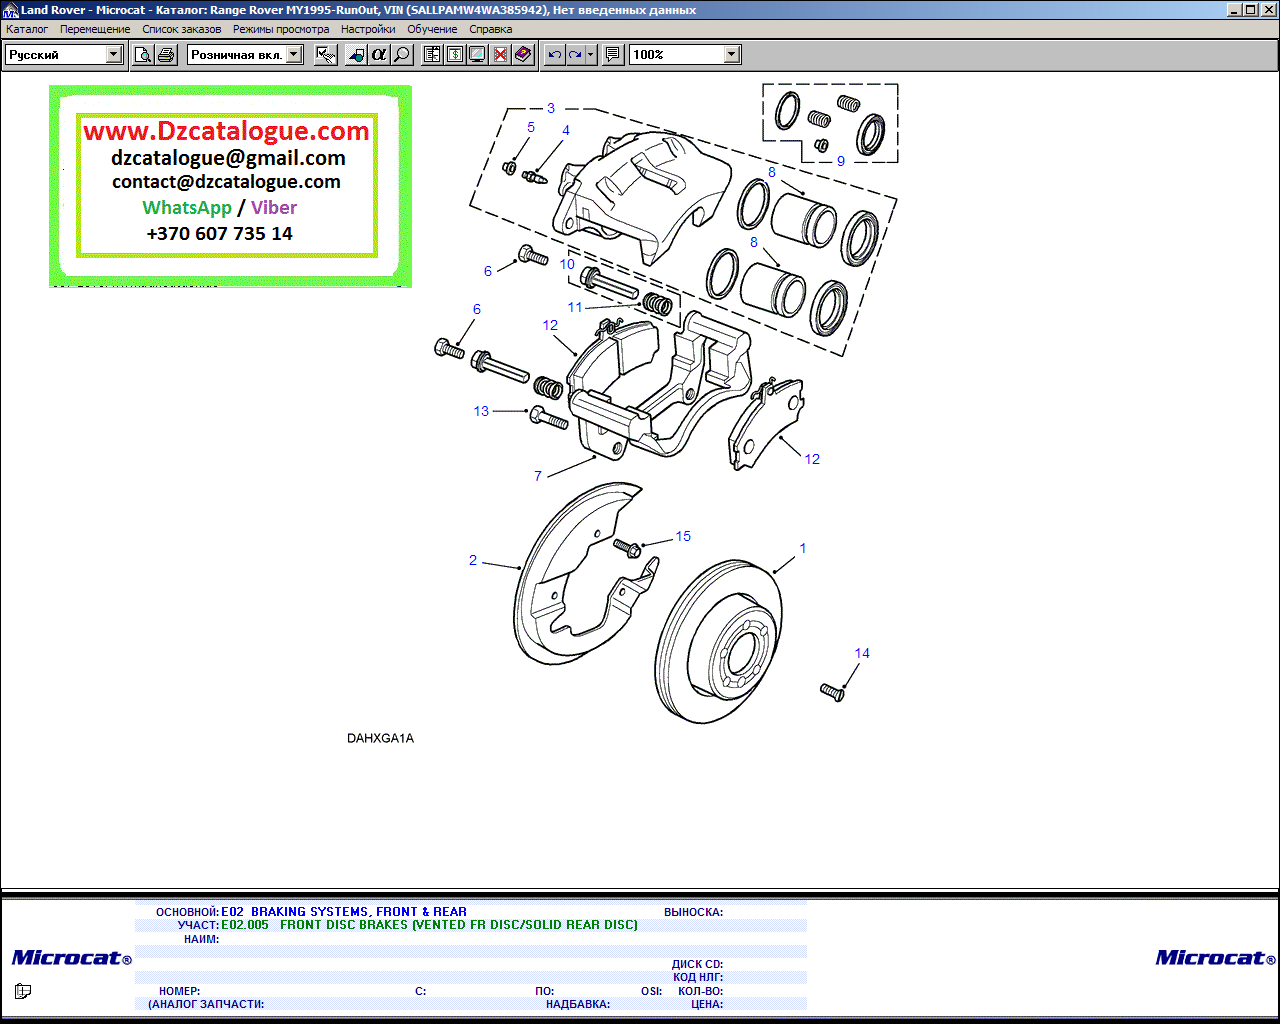Screen dimensions: 1280x1024
Task: Click the red X delete icon
Action: click(x=501, y=55)
